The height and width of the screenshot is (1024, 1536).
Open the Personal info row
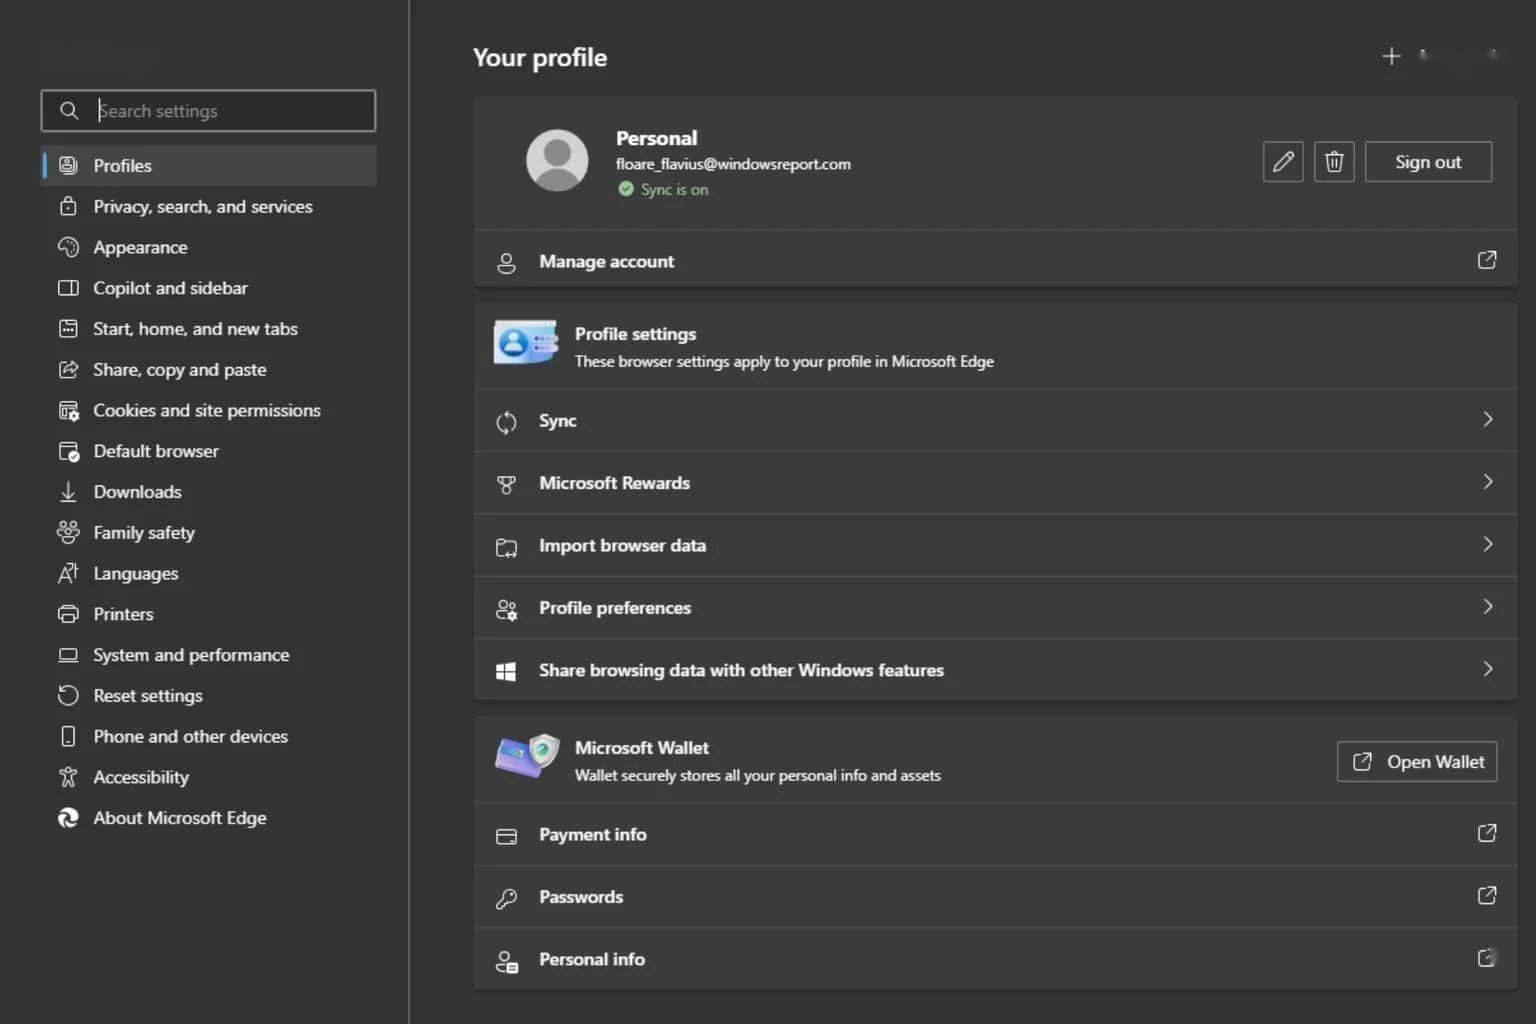[x=996, y=959]
